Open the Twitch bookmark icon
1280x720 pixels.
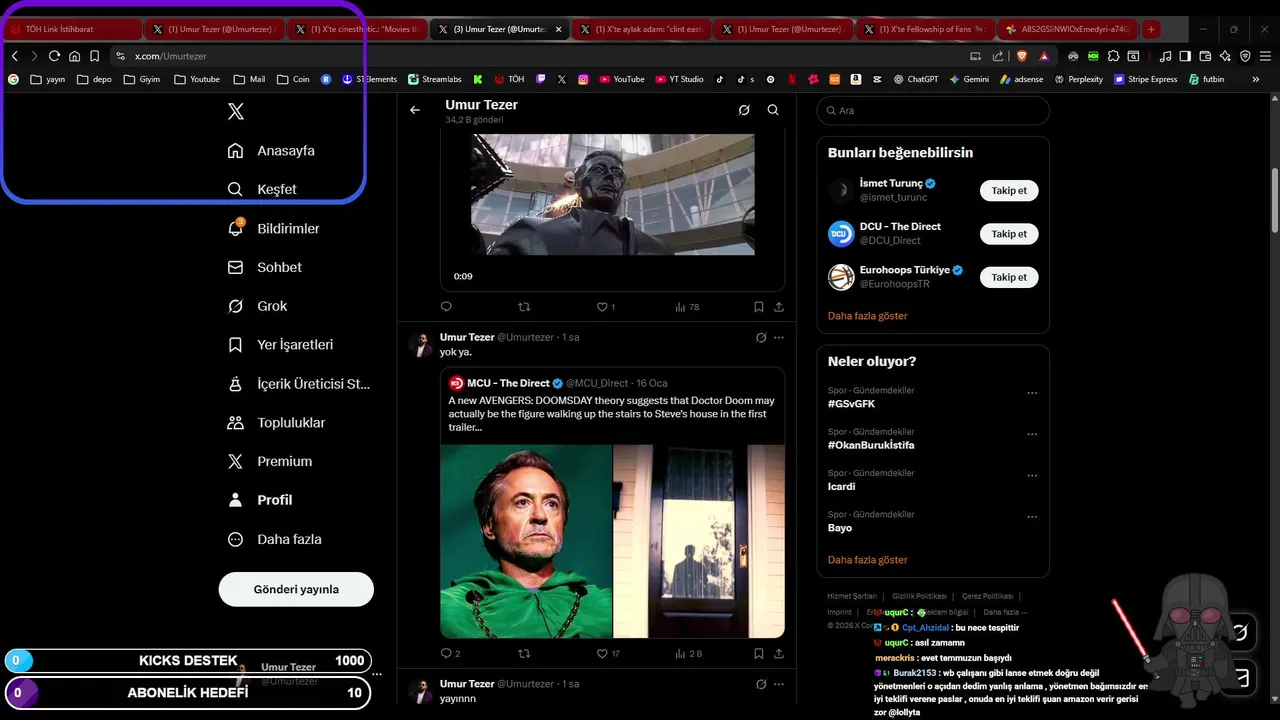pyautogui.click(x=541, y=79)
